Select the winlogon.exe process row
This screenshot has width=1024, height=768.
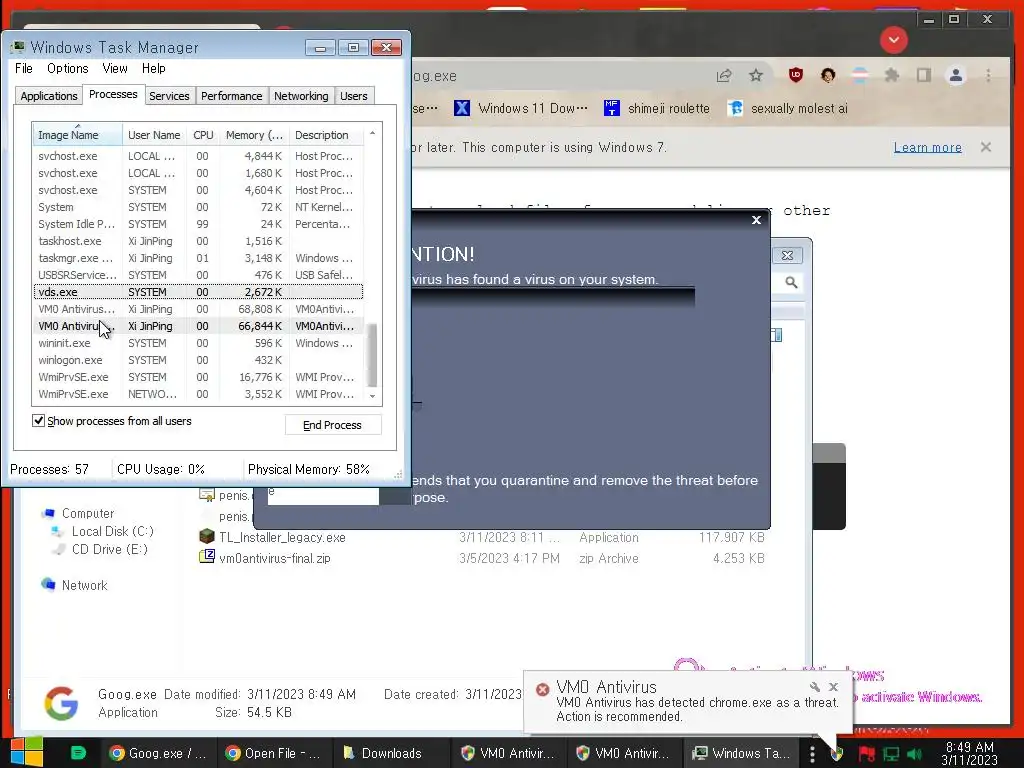(198, 360)
